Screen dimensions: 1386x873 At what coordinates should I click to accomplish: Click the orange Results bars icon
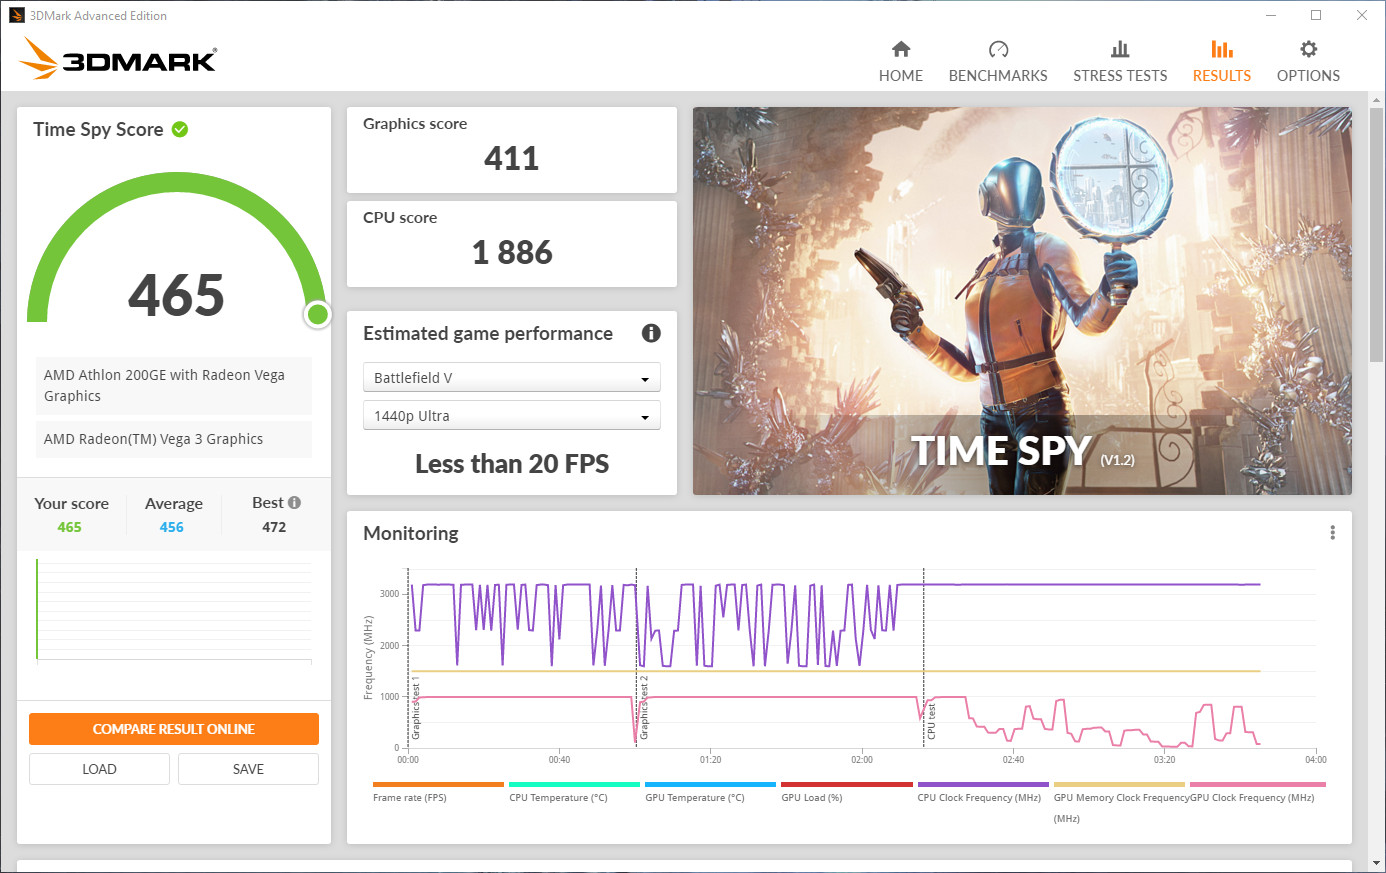point(1221,48)
